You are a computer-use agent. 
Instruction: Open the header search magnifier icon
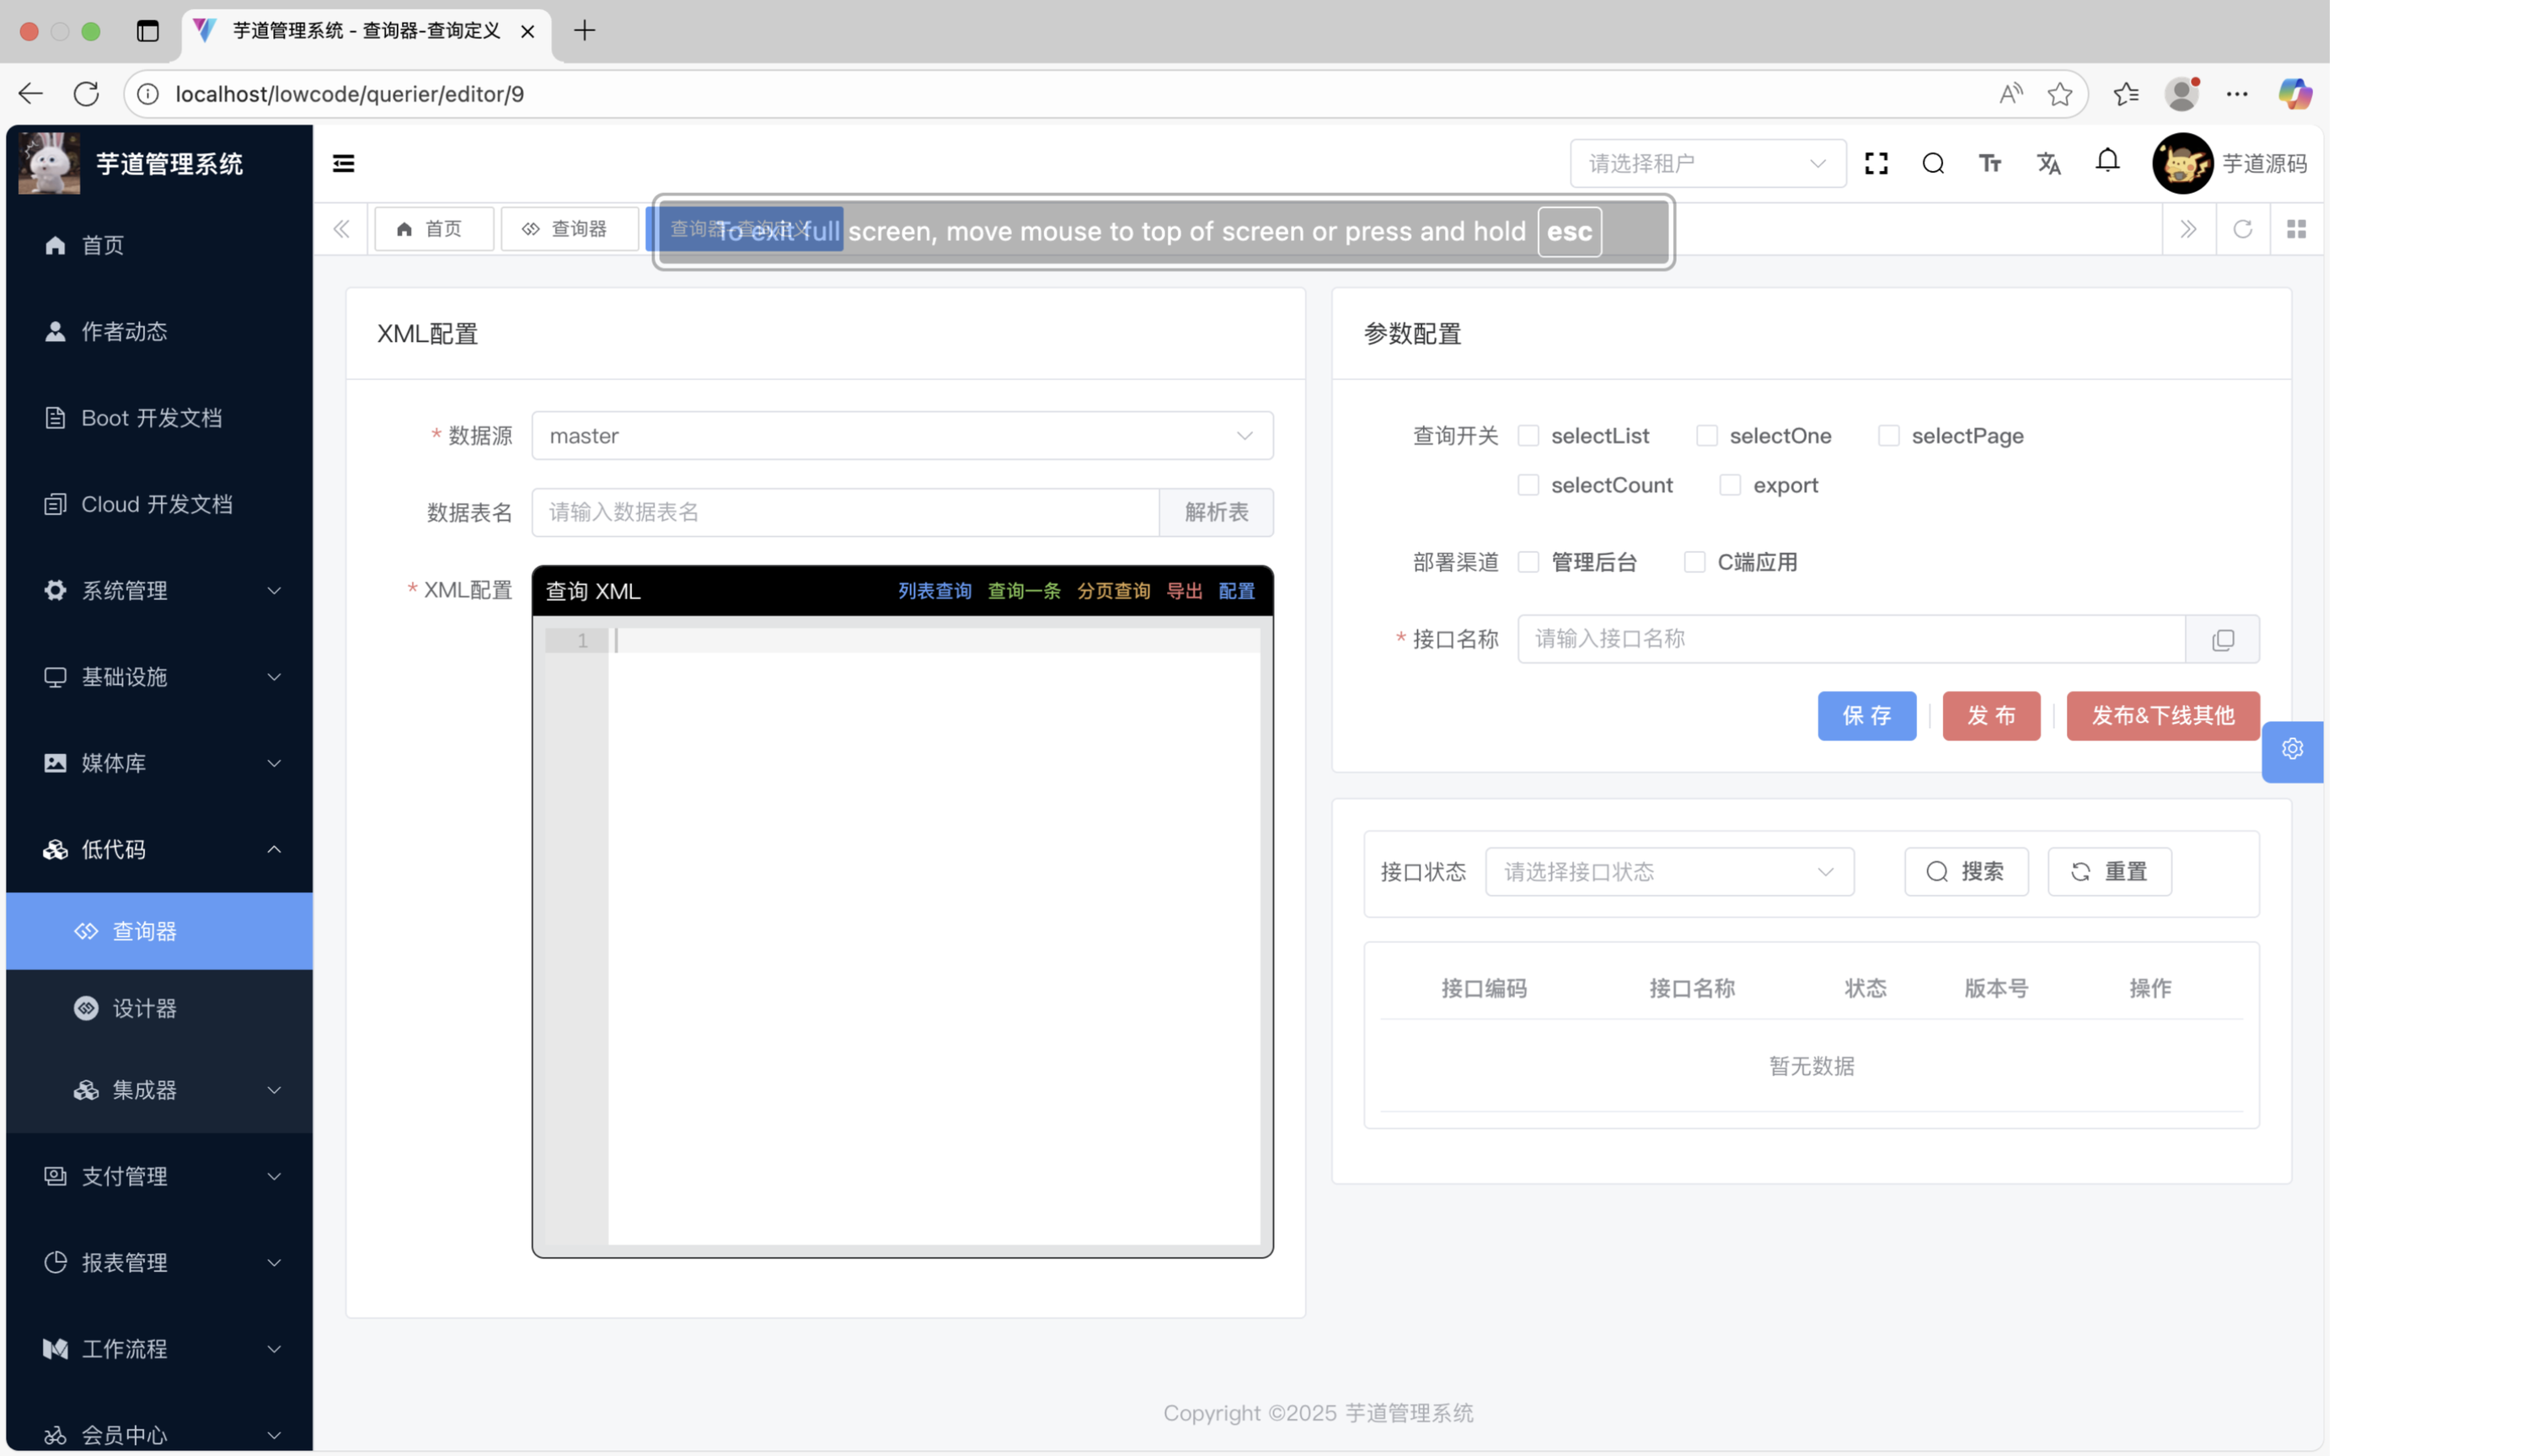click(1933, 163)
